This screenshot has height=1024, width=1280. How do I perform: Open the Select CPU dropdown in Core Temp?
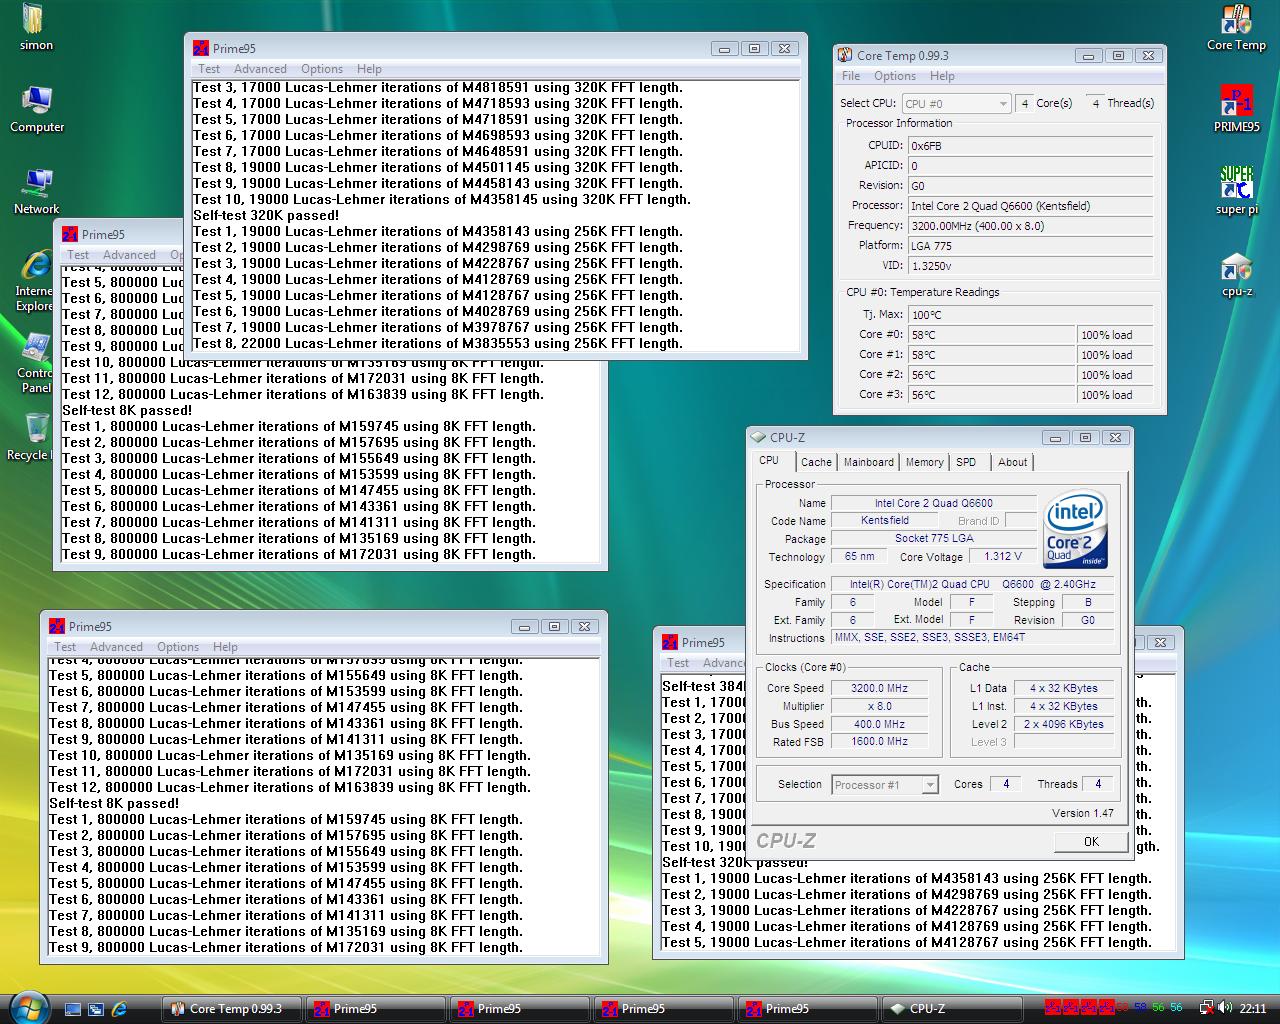click(957, 103)
